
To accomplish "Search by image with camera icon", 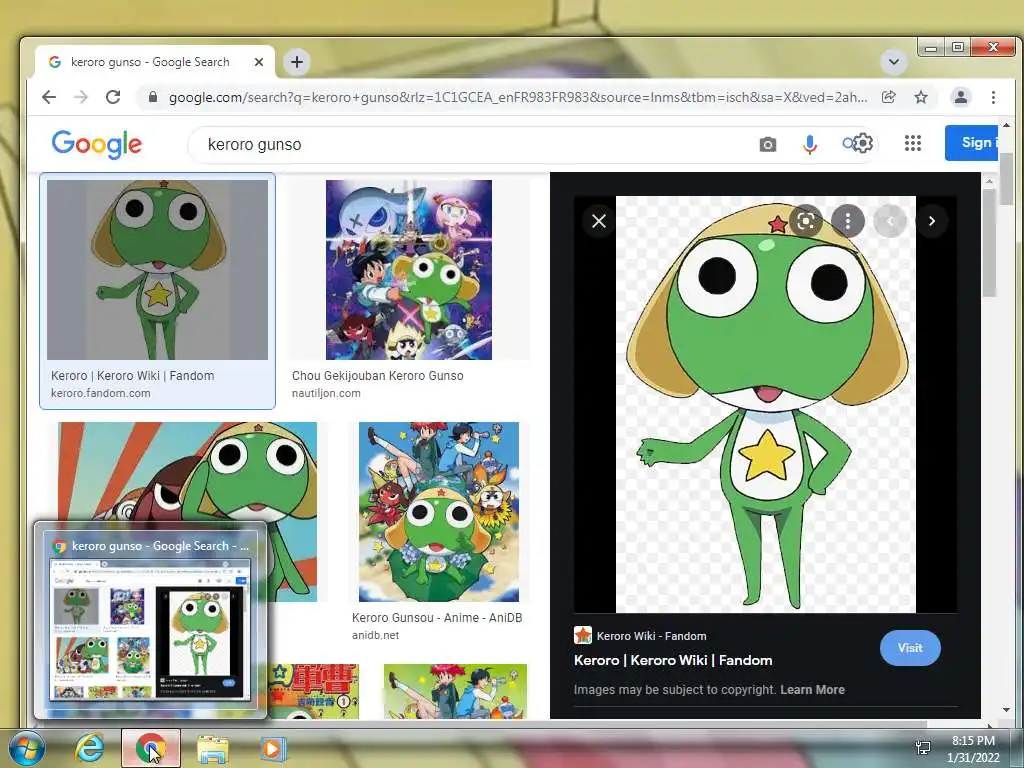I will tap(768, 144).
